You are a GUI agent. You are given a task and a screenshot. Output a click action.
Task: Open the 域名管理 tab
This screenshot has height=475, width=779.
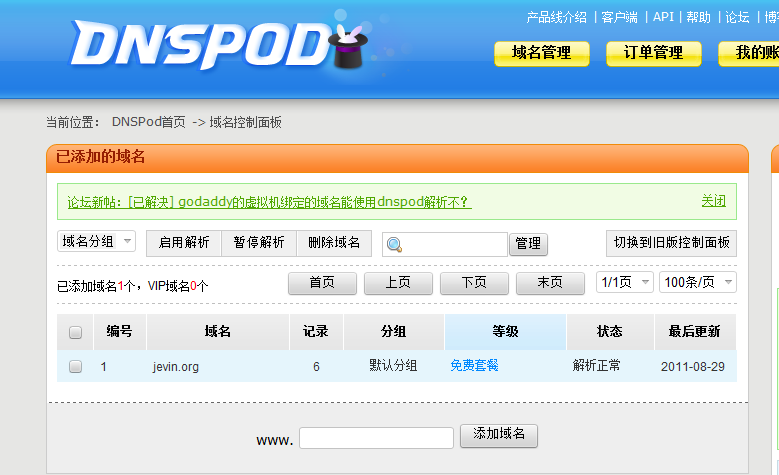pos(542,53)
